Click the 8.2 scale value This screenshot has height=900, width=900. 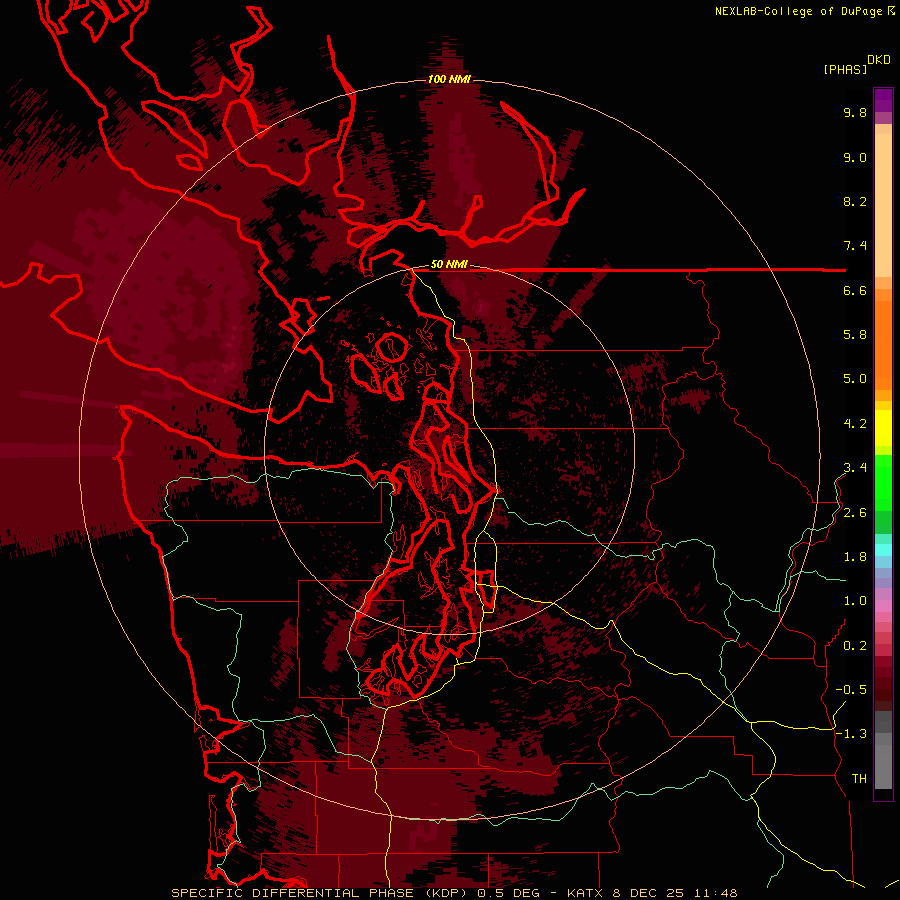coord(855,201)
